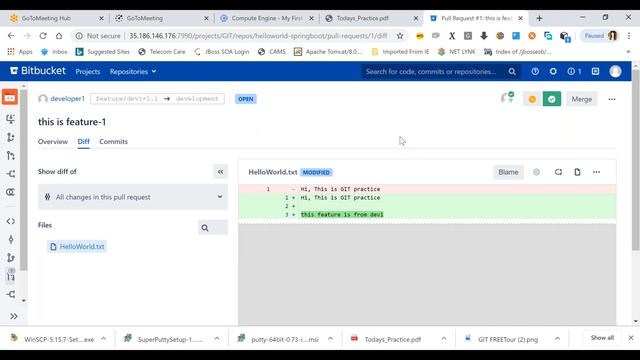Click the browser address bar URL
Screen dimensions: 640x360
258,36
